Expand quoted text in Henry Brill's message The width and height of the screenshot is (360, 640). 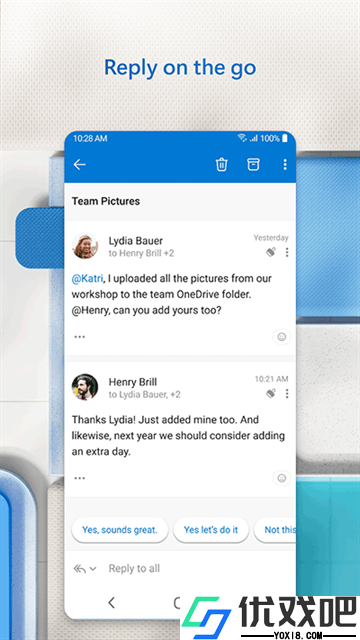coord(80,478)
